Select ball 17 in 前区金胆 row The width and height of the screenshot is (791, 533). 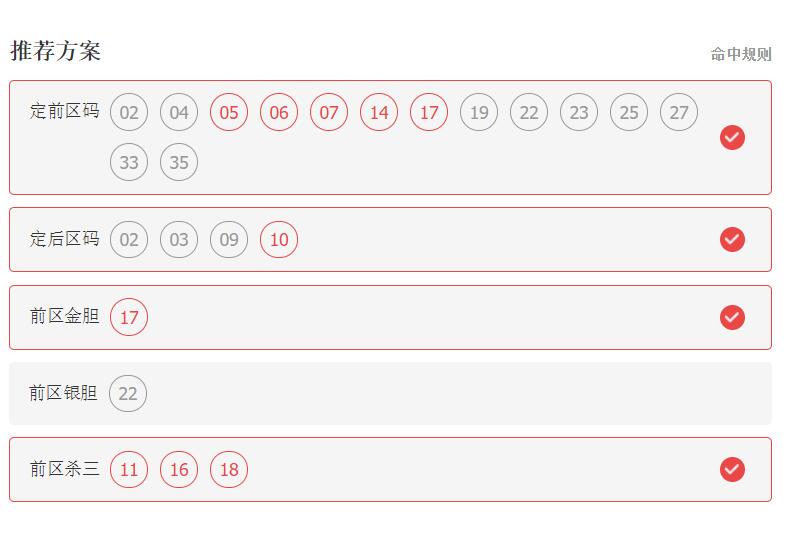(129, 317)
